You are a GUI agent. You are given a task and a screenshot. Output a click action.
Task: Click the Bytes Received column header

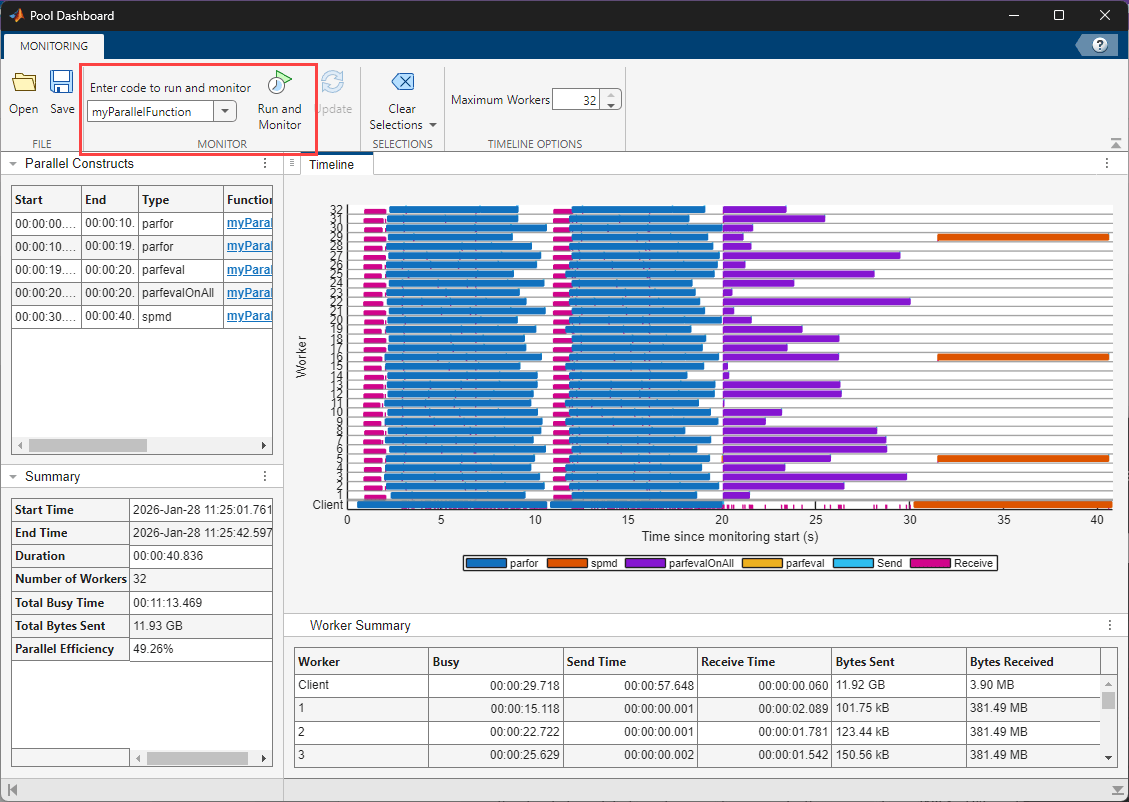coord(1033,662)
